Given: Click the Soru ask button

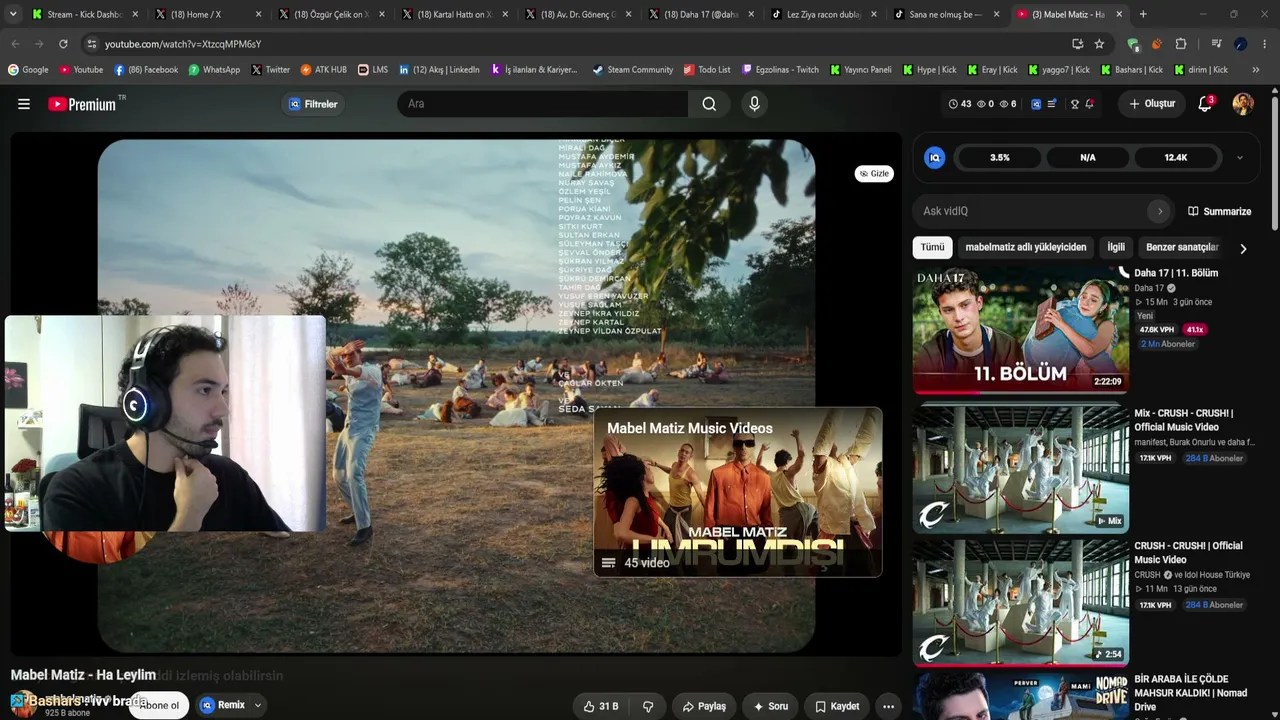Looking at the screenshot, I should tap(771, 706).
